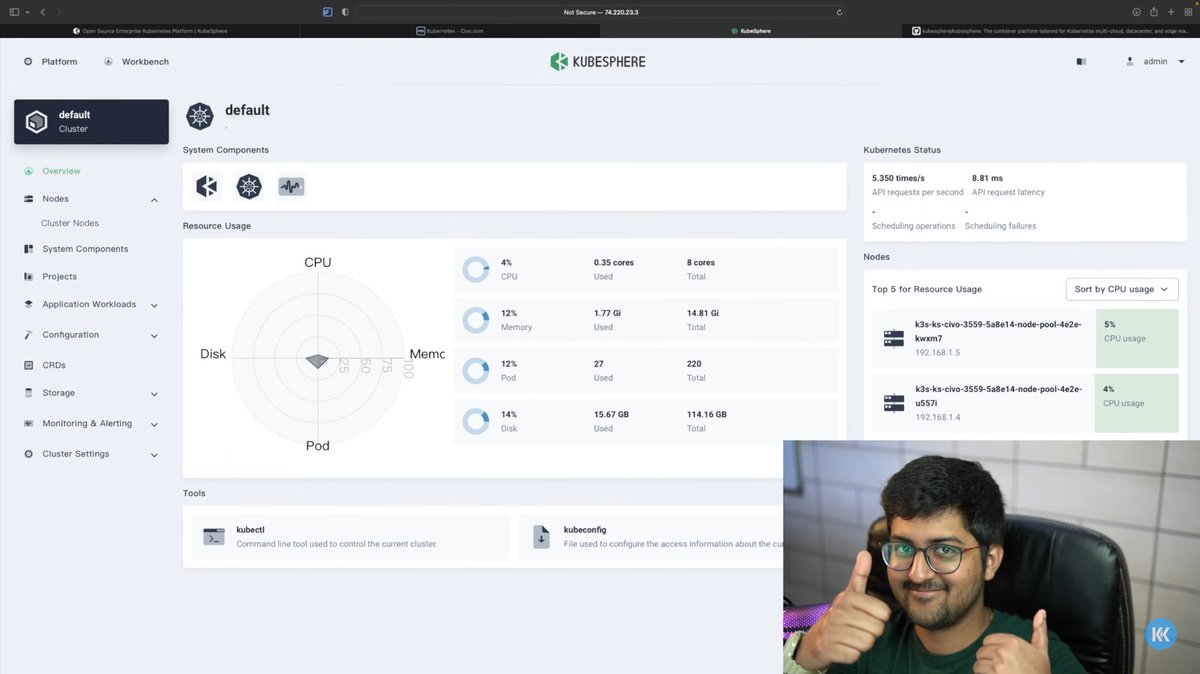Click the Safari address bar
The width and height of the screenshot is (1200, 674).
pyautogui.click(x=600, y=12)
